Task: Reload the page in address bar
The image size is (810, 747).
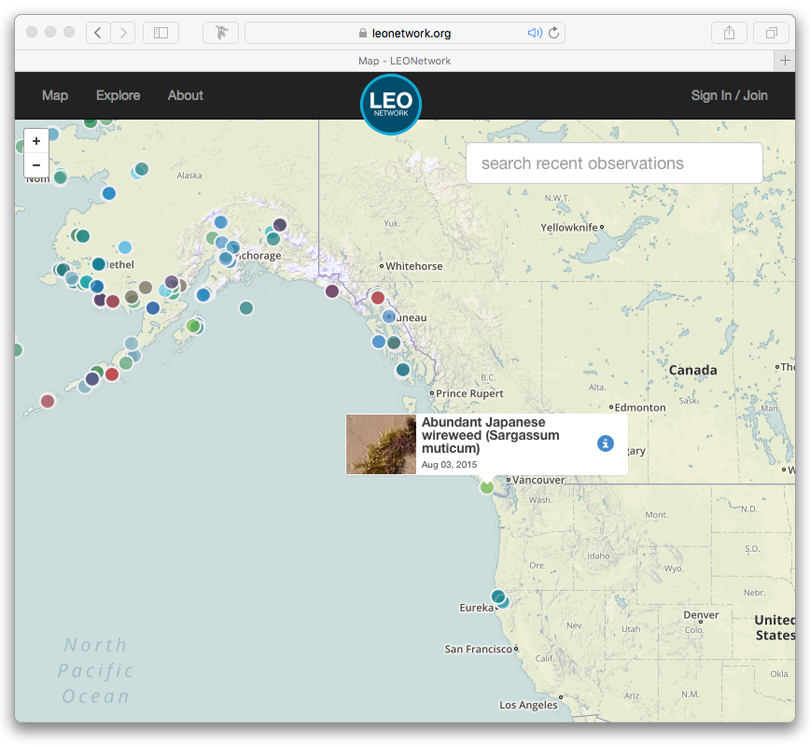Action: [554, 33]
